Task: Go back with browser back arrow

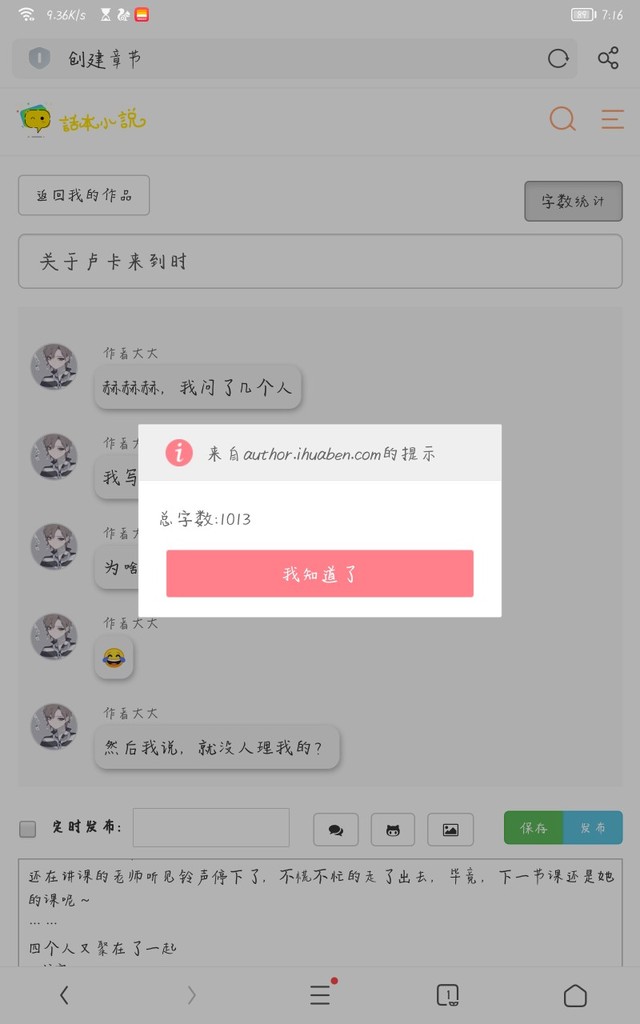Action: [x=63, y=995]
